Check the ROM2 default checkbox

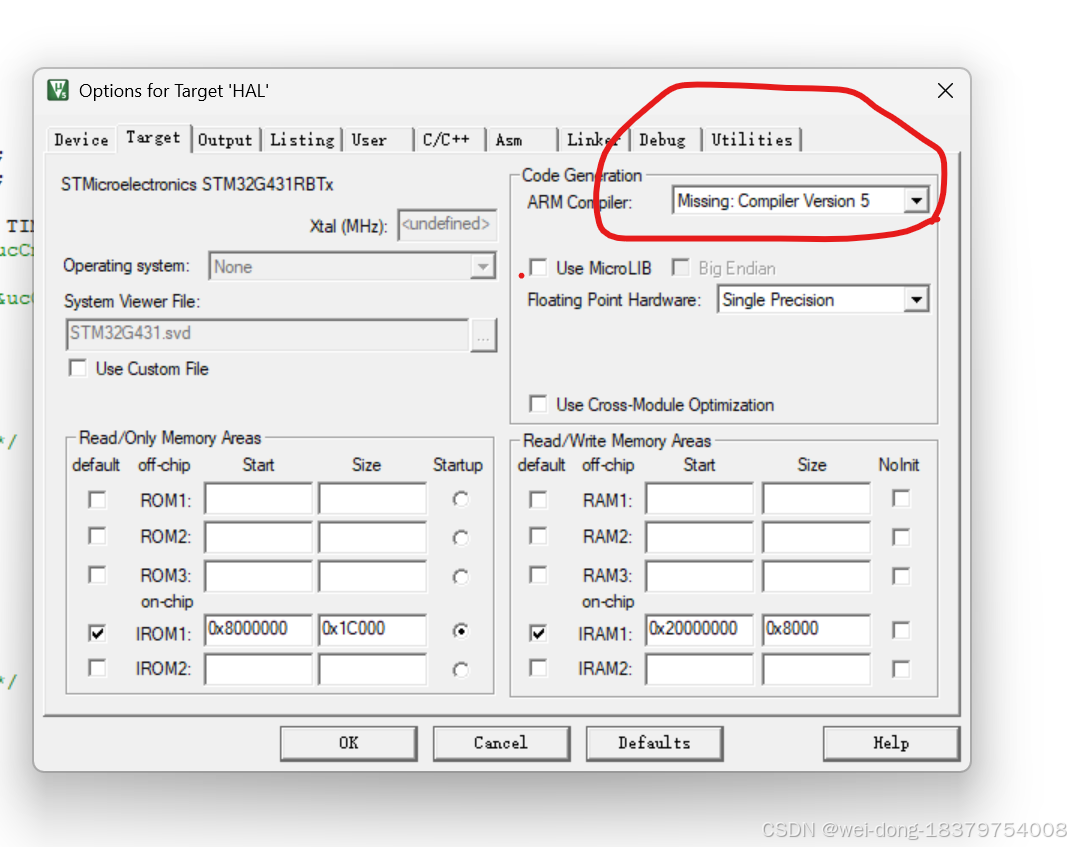[97, 535]
